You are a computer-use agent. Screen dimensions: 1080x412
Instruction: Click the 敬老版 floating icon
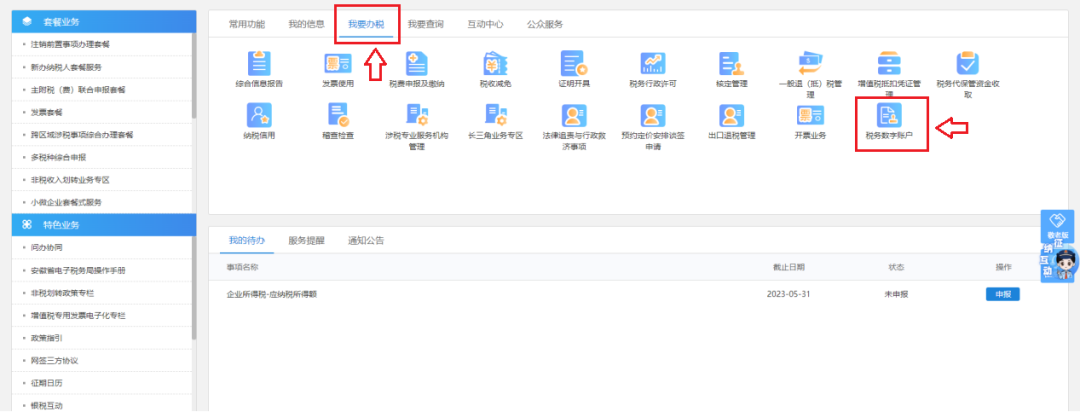pos(1057,226)
